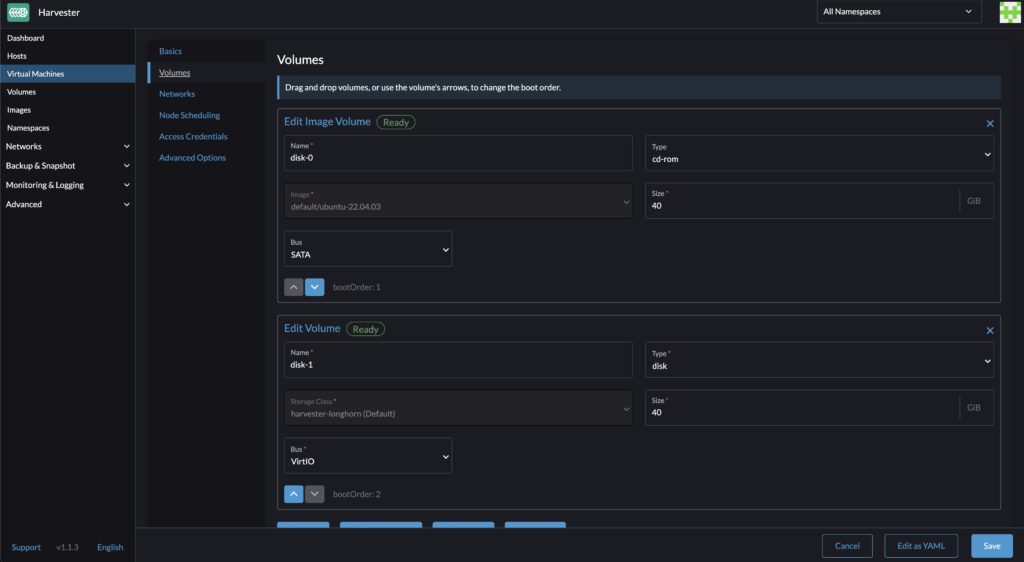
Task: Click disk-1 move down arrow
Action: click(315, 494)
